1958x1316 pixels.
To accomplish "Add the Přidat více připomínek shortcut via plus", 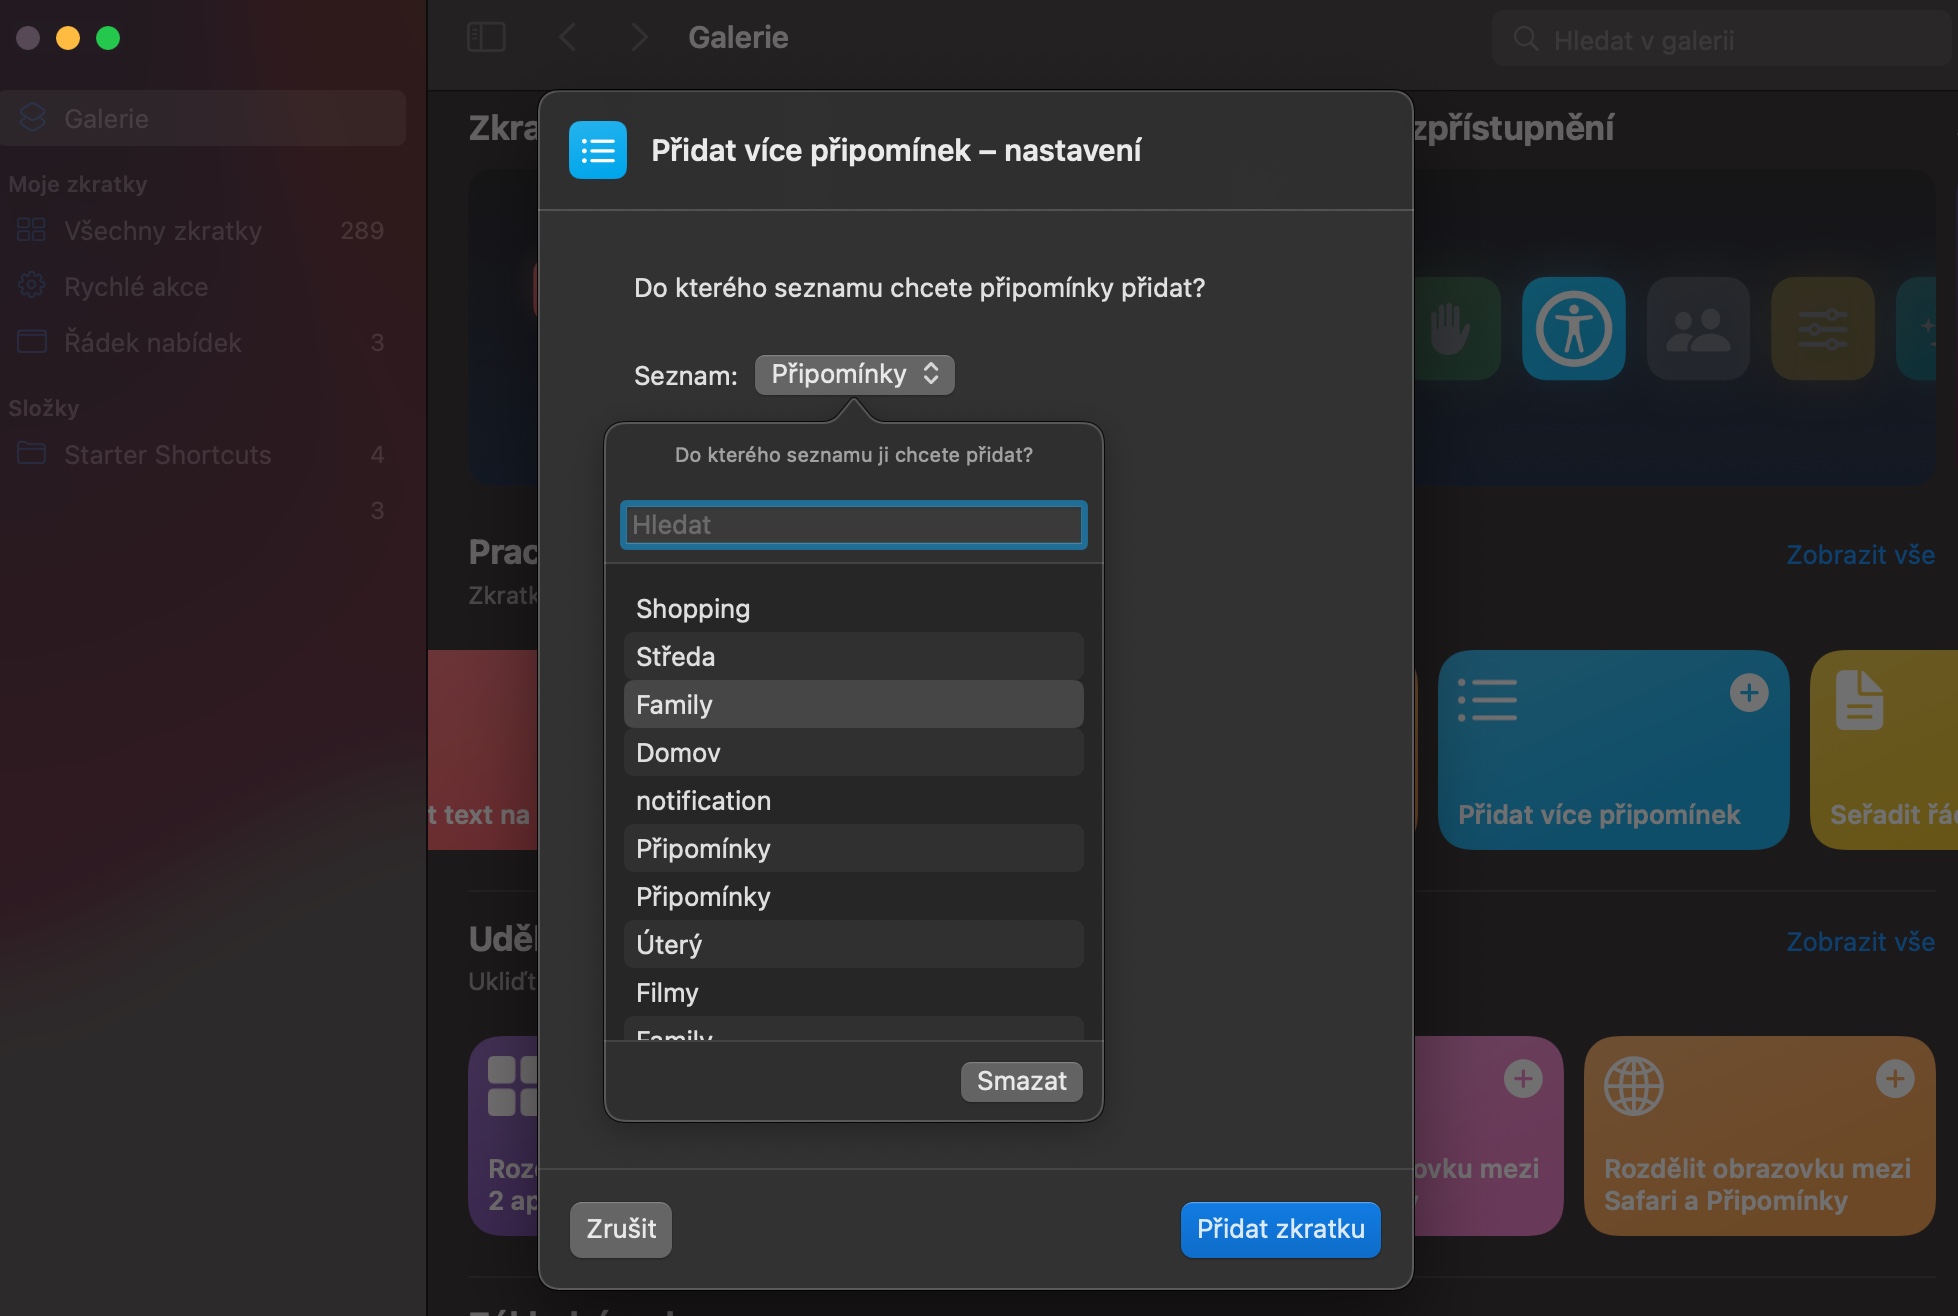I will click(1748, 693).
